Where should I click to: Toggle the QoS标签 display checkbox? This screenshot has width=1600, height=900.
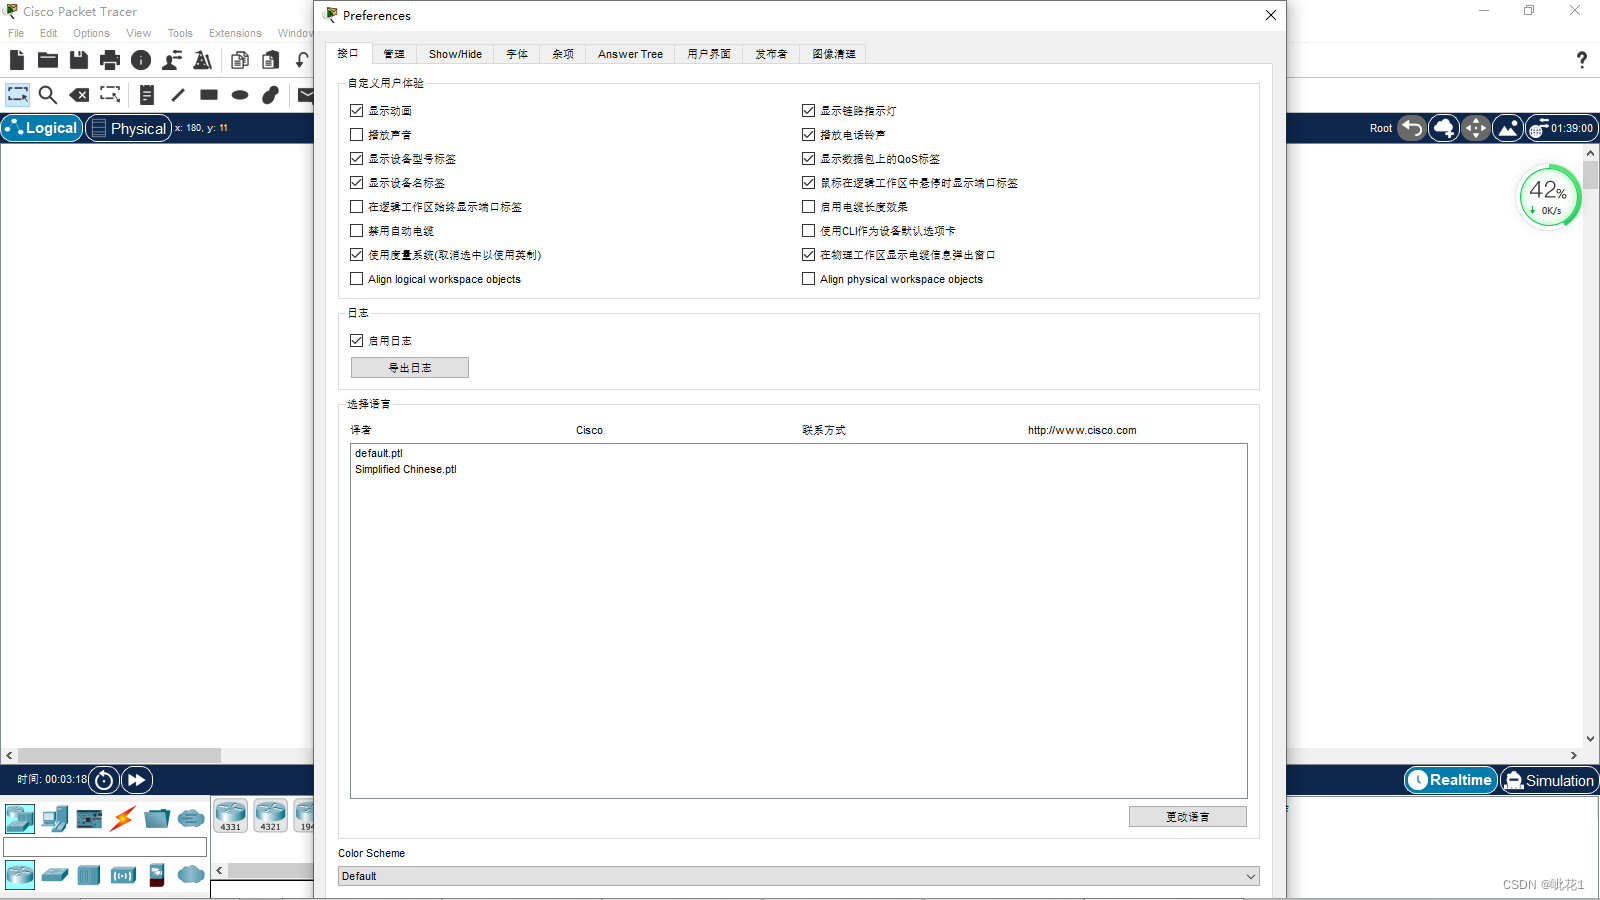pos(808,158)
